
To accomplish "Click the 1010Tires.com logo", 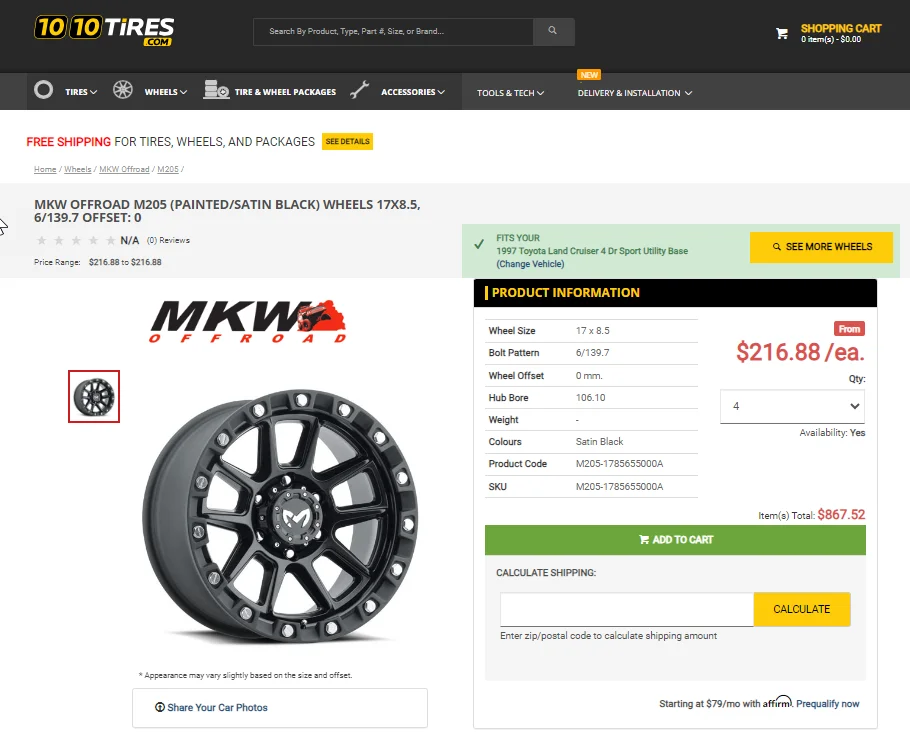I will [104, 30].
